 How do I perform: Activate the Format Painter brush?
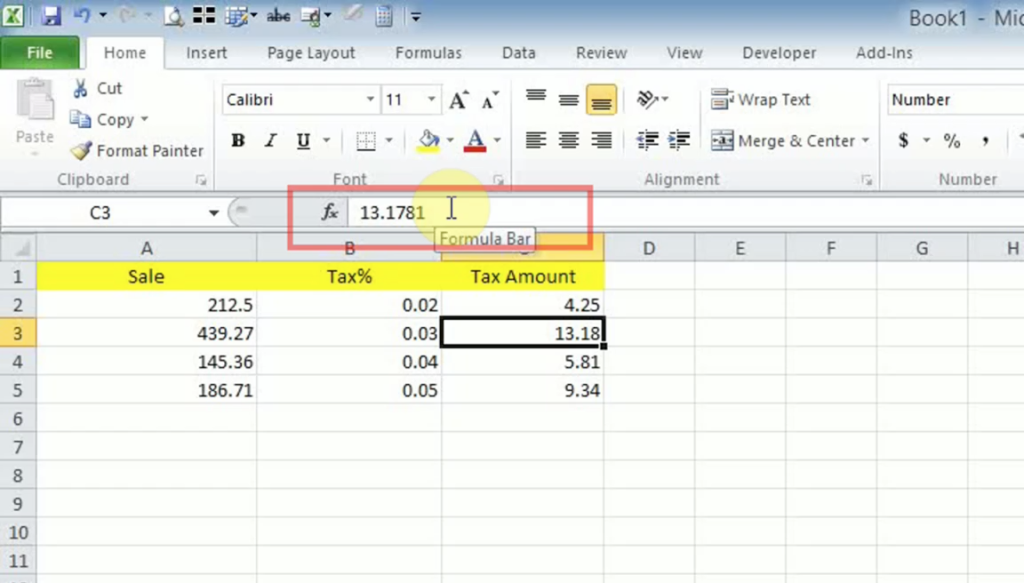click(x=80, y=151)
